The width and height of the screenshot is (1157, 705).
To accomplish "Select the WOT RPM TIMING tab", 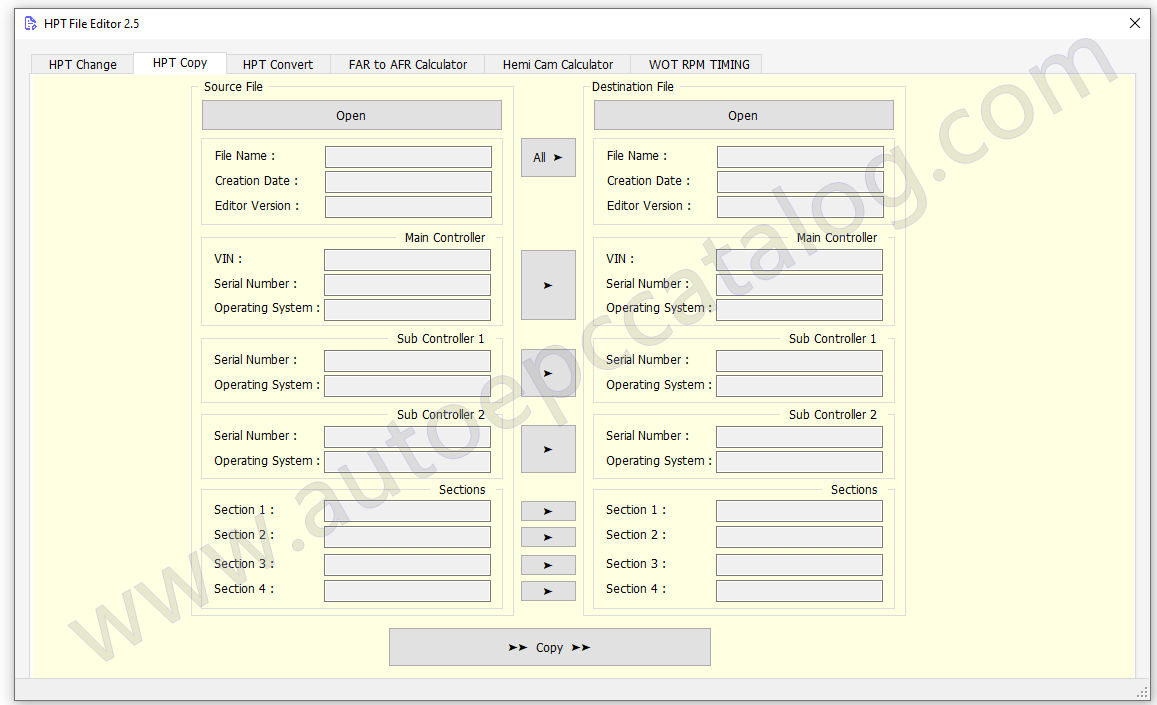I will [699, 64].
